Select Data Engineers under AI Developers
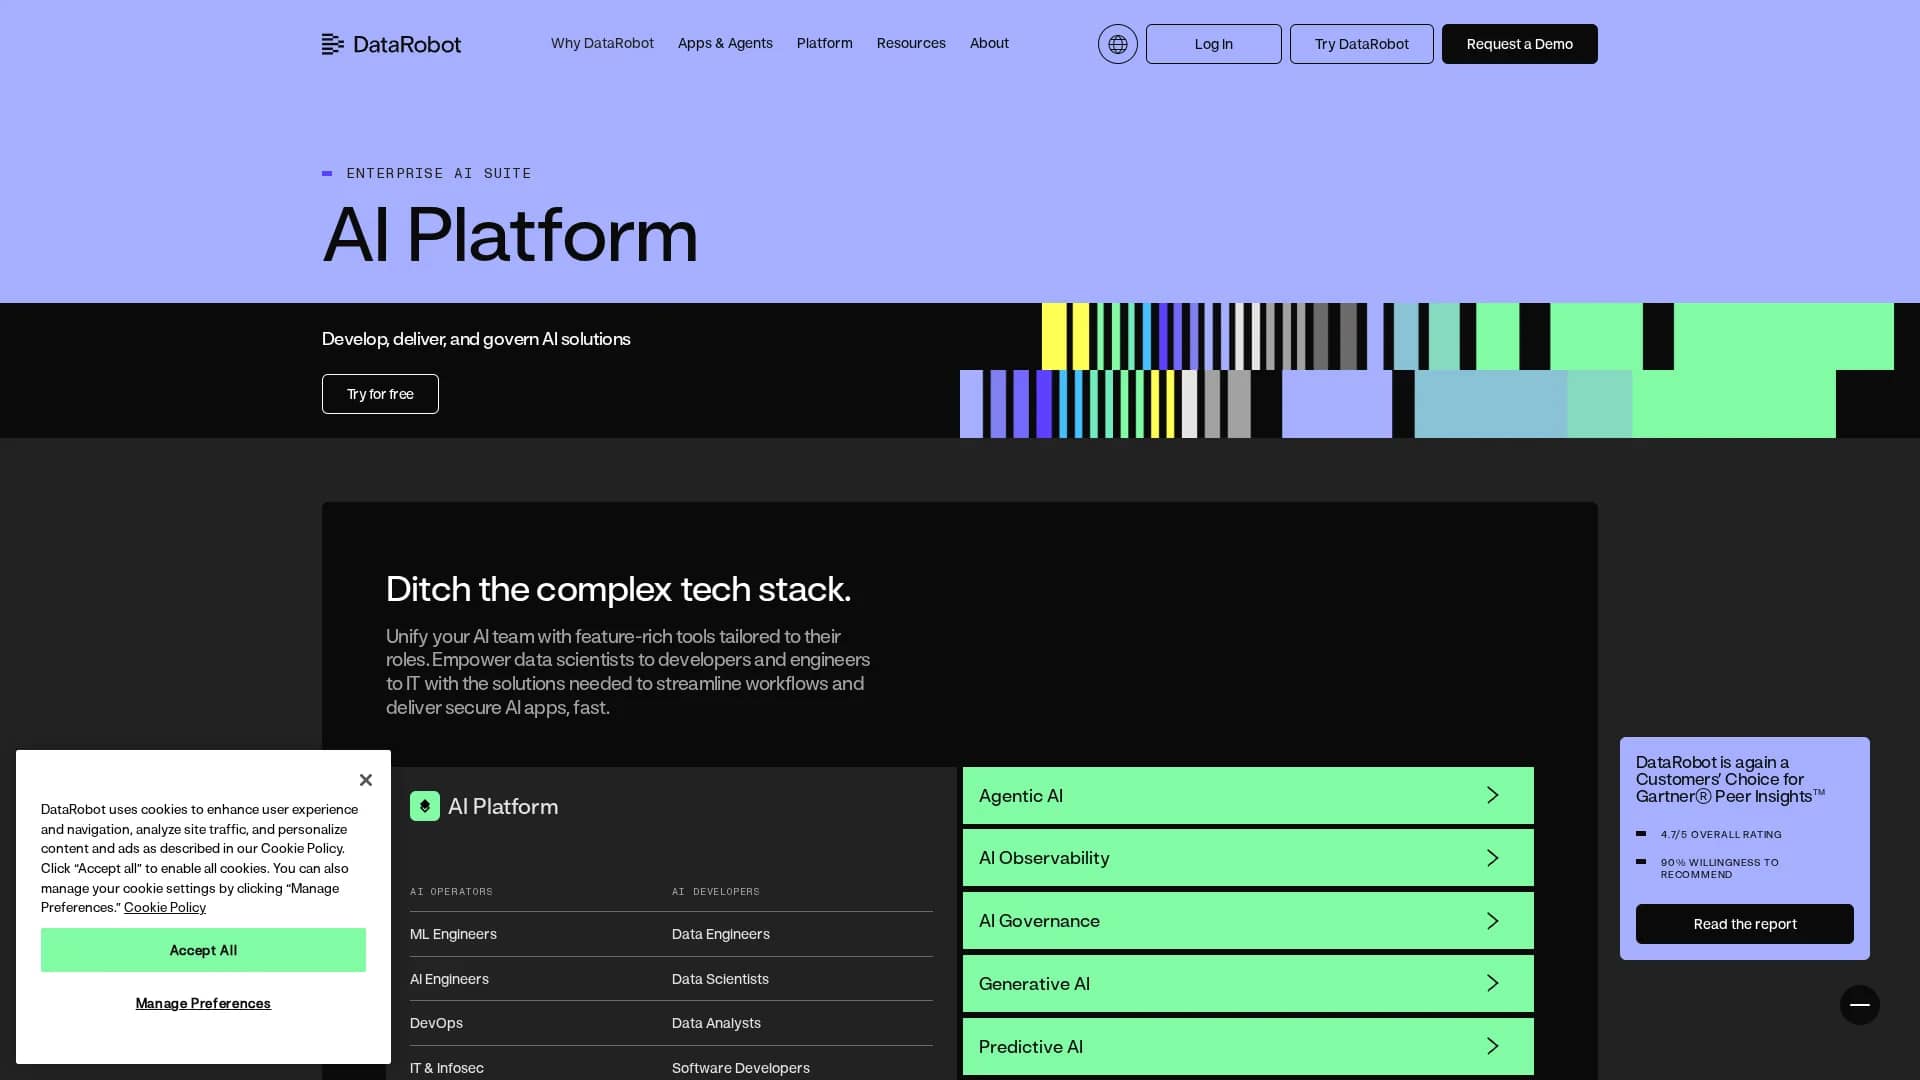1920x1080 pixels. 721,934
